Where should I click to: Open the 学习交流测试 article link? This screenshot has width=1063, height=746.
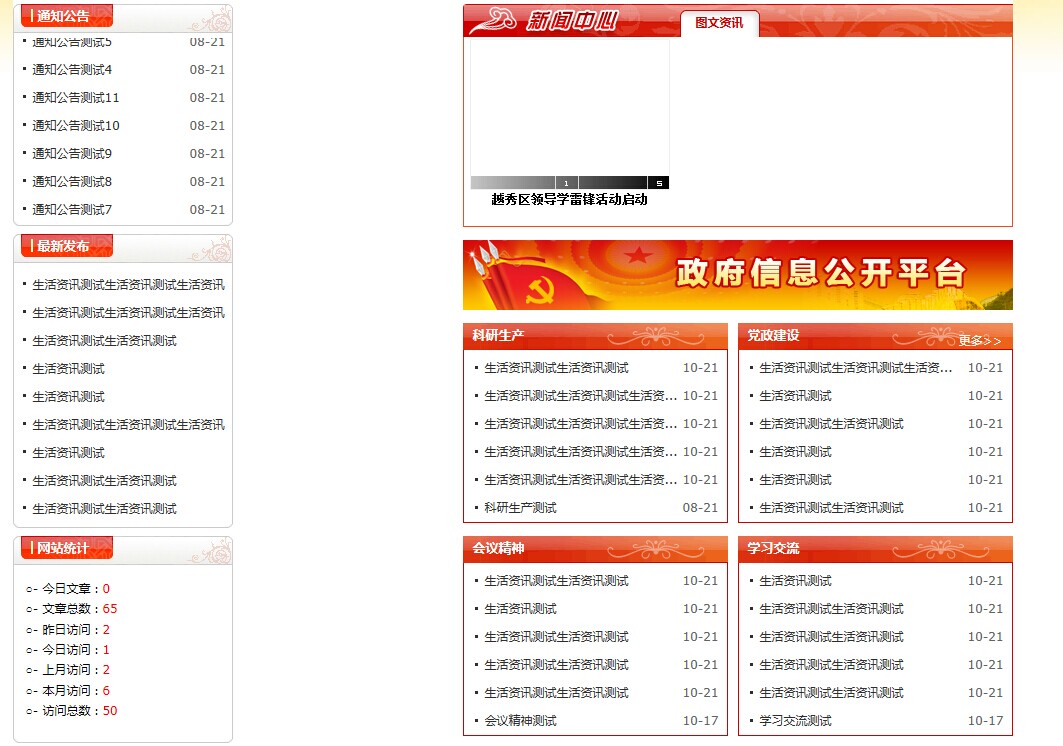(x=795, y=721)
